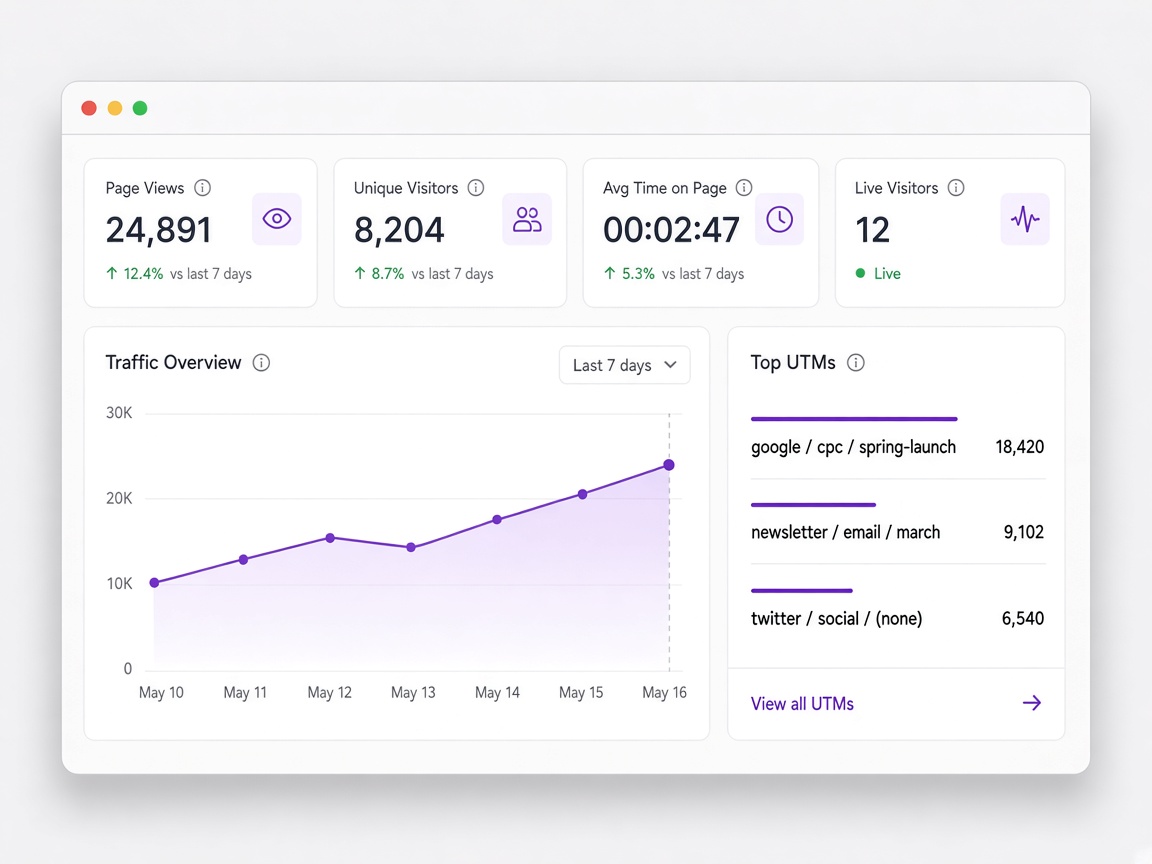Click the 24,891 page views value
The image size is (1152, 864).
[159, 230]
